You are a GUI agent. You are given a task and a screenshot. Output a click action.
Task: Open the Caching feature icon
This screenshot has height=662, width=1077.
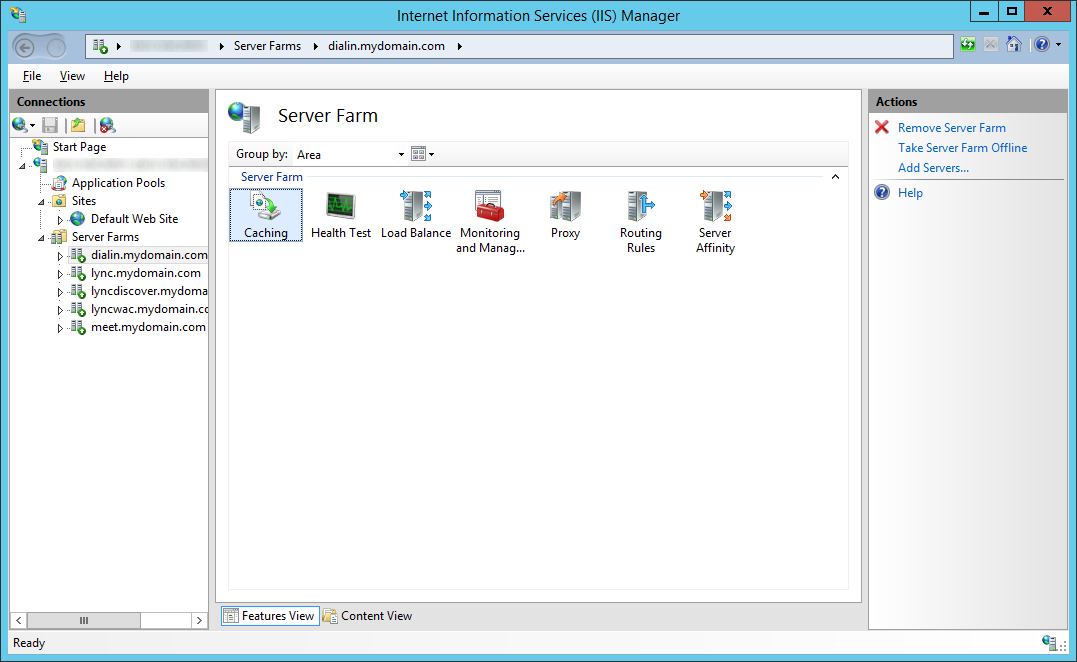pyautogui.click(x=266, y=215)
